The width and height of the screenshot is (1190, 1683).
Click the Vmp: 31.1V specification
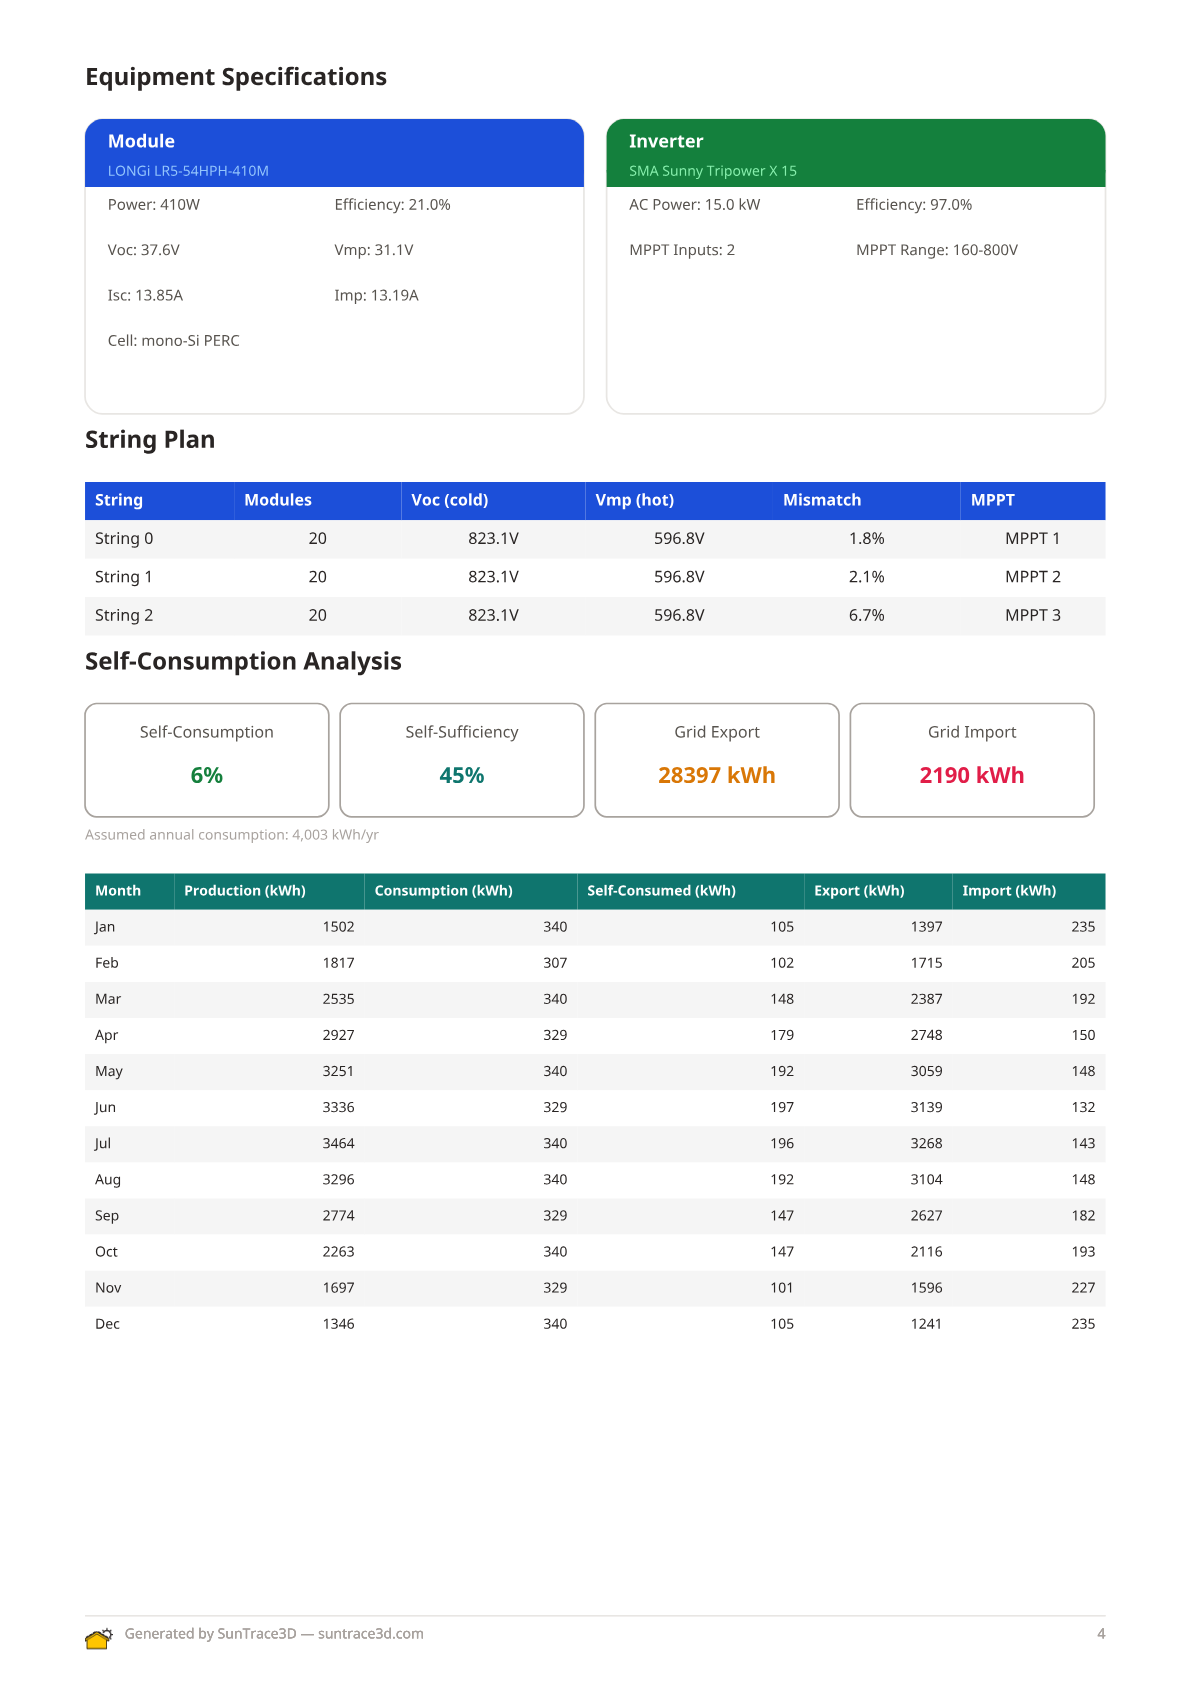(x=374, y=250)
